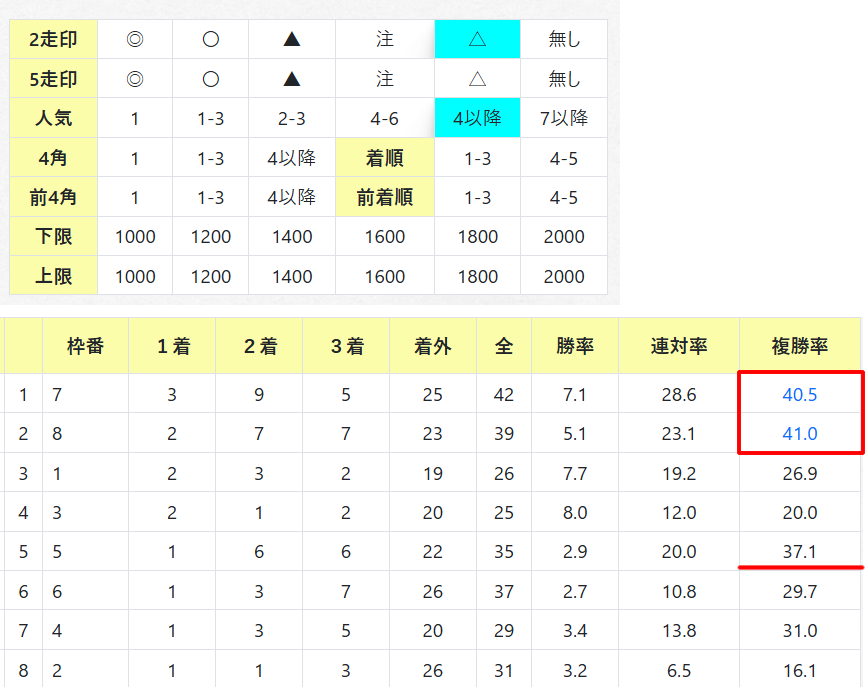Choose the ▲ mark in the 5走印 row

(292, 79)
